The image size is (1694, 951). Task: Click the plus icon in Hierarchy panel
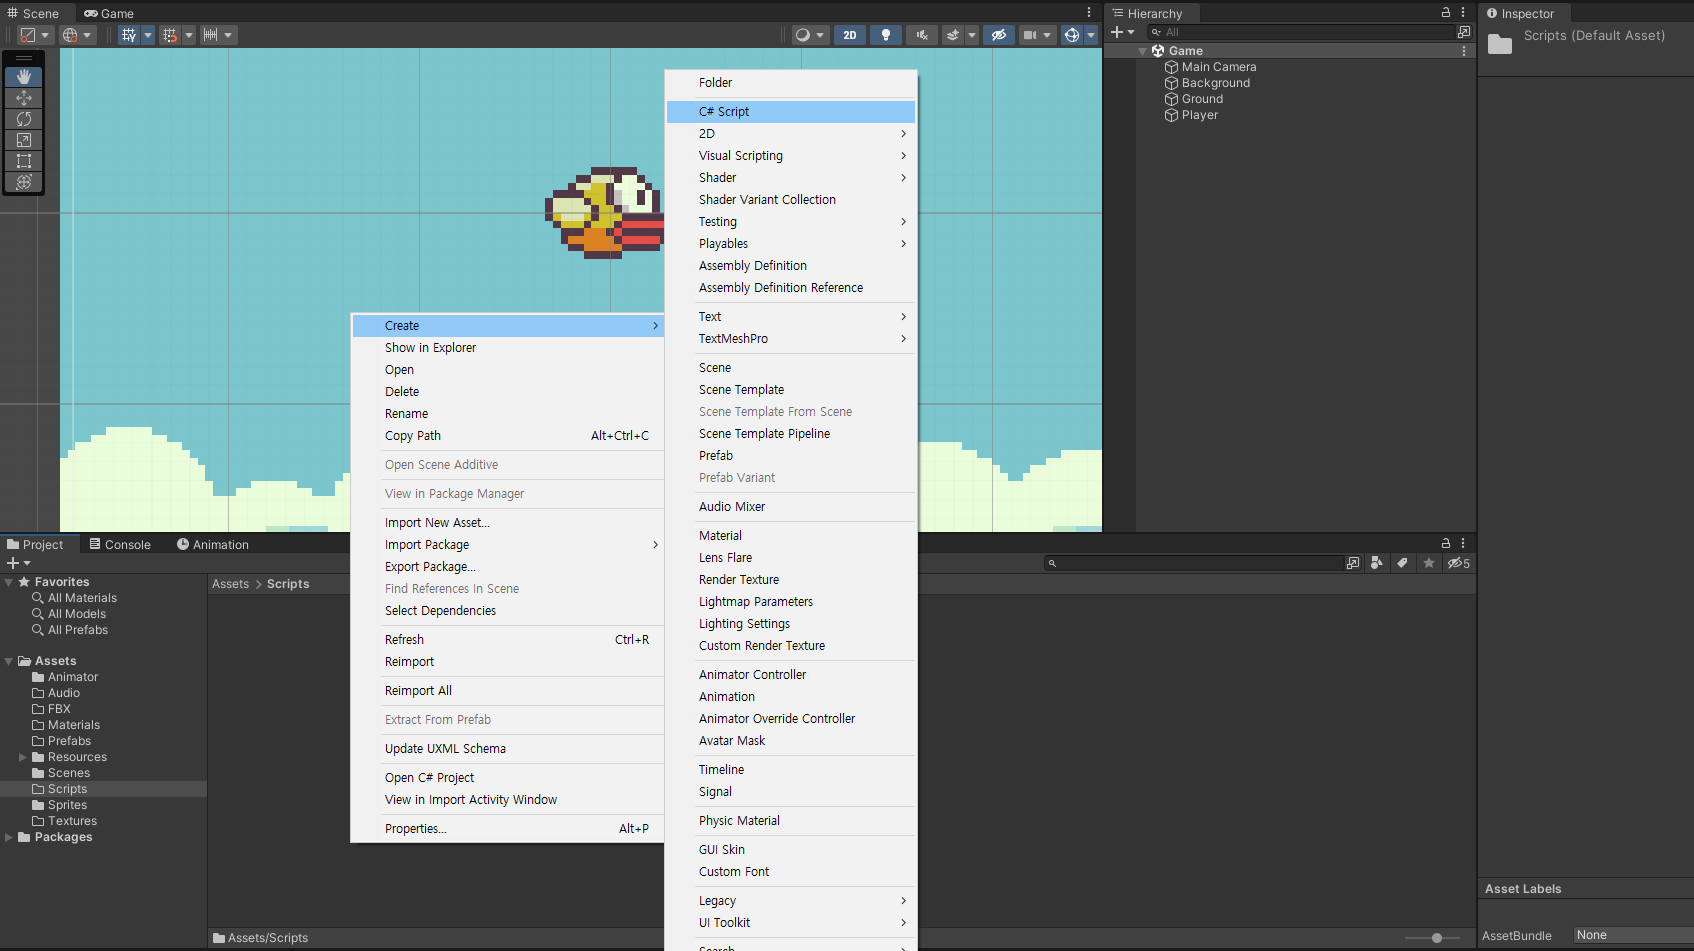[x=1117, y=32]
